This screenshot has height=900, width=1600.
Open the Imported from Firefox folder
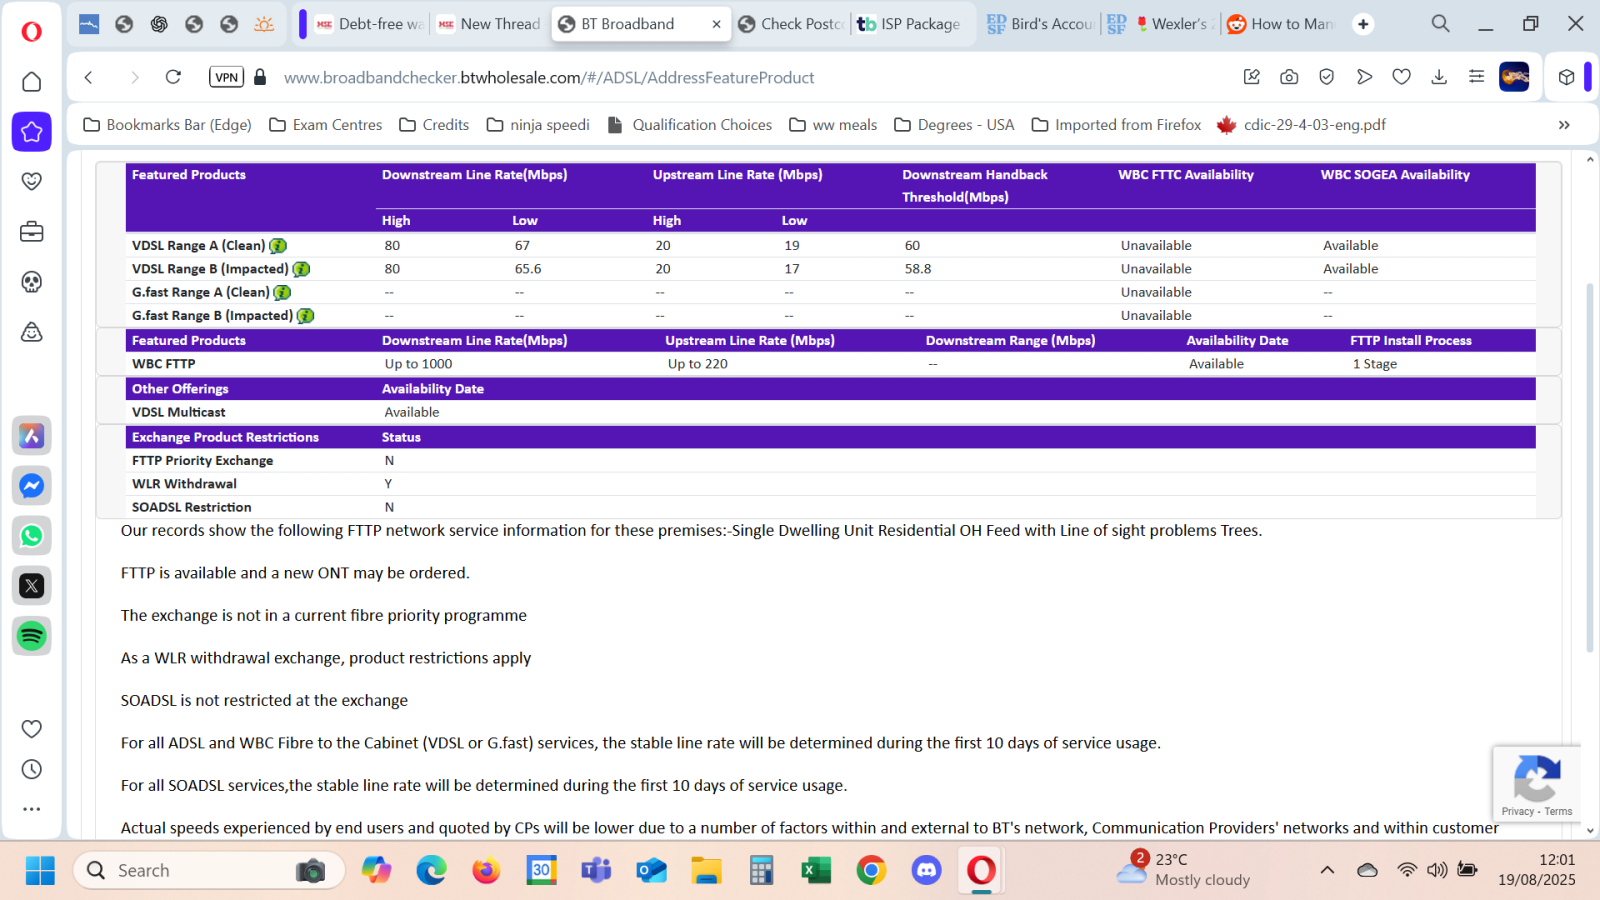[1116, 125]
